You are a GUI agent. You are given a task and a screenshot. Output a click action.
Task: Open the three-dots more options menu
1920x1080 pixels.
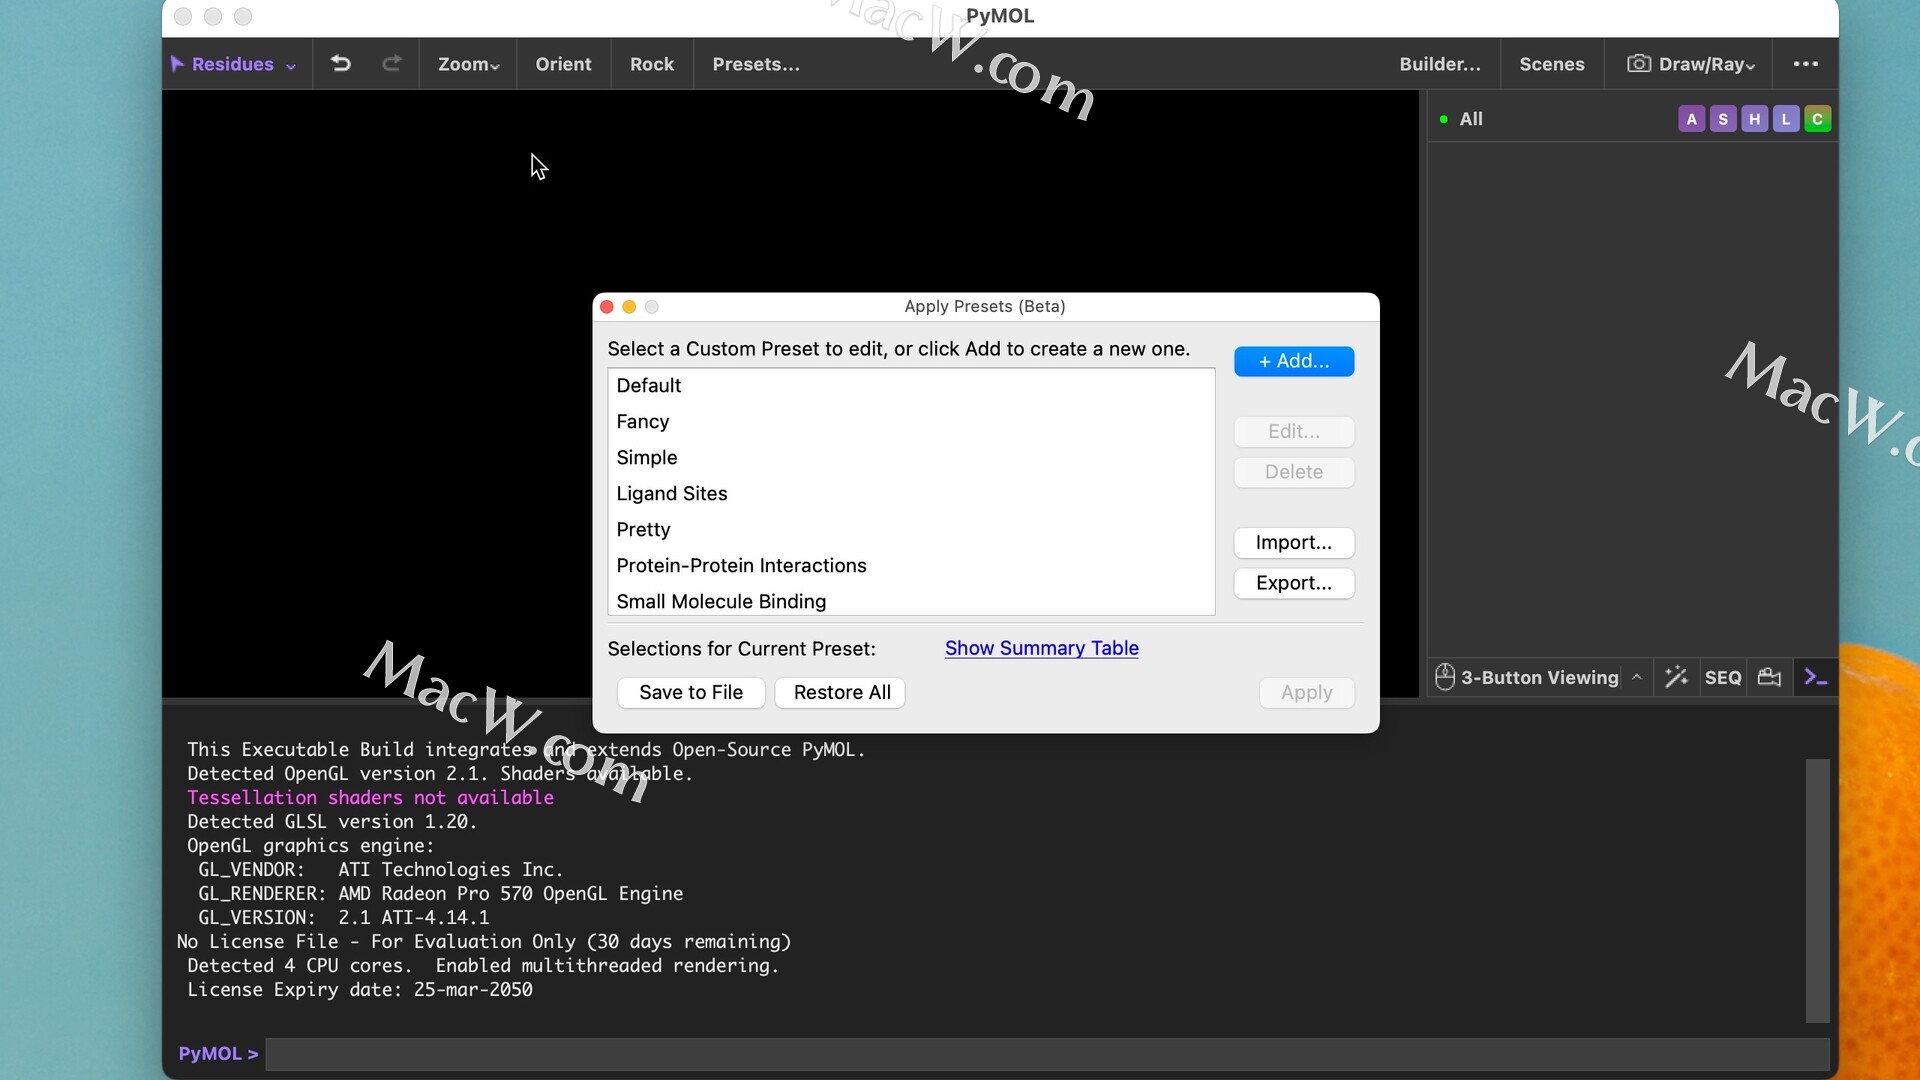tap(1806, 64)
